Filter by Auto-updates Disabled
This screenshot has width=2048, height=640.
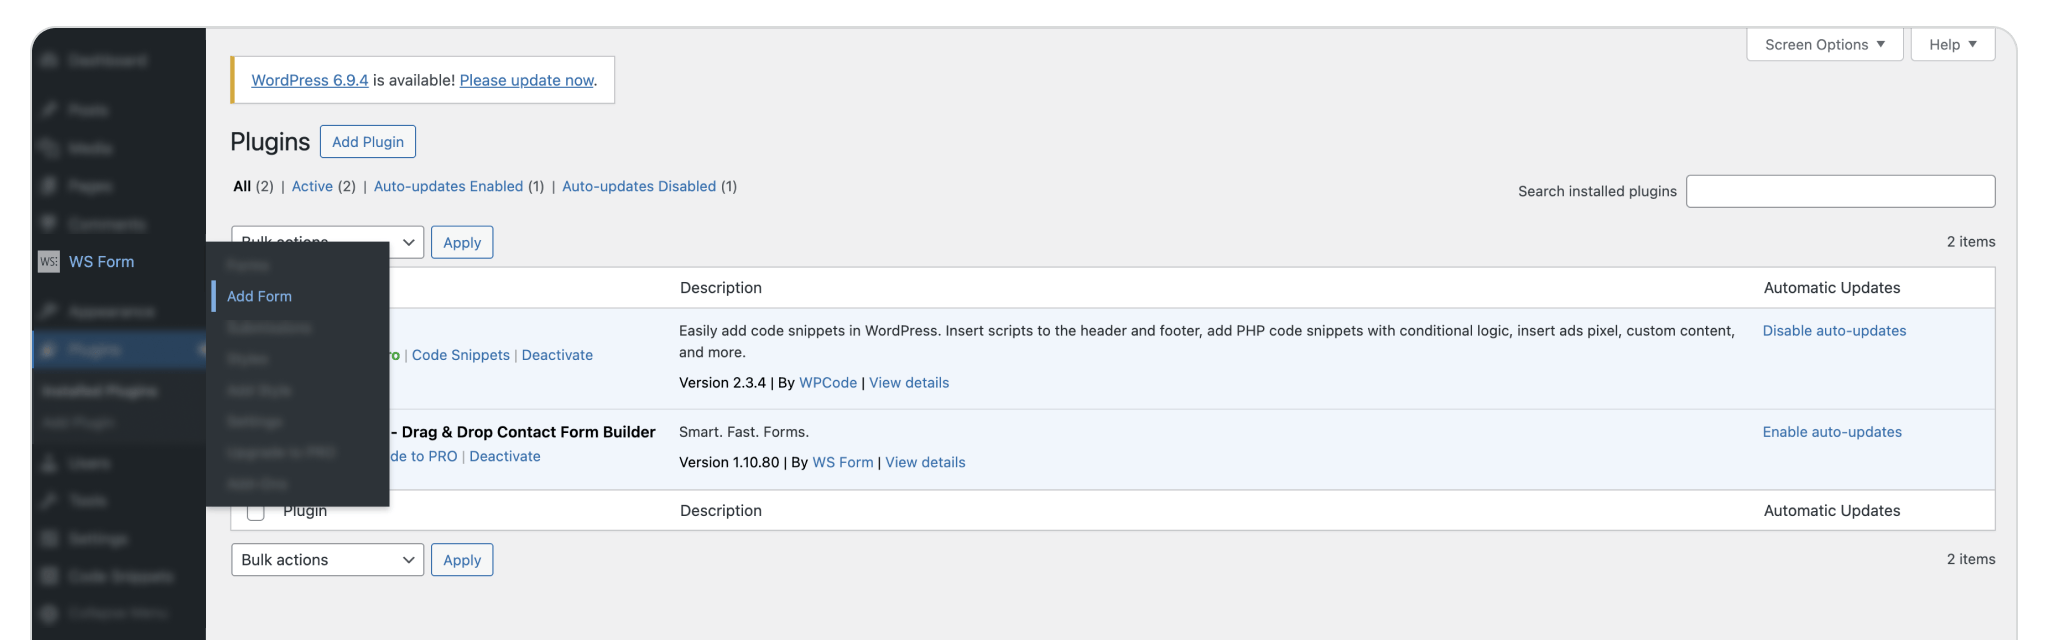coord(639,186)
